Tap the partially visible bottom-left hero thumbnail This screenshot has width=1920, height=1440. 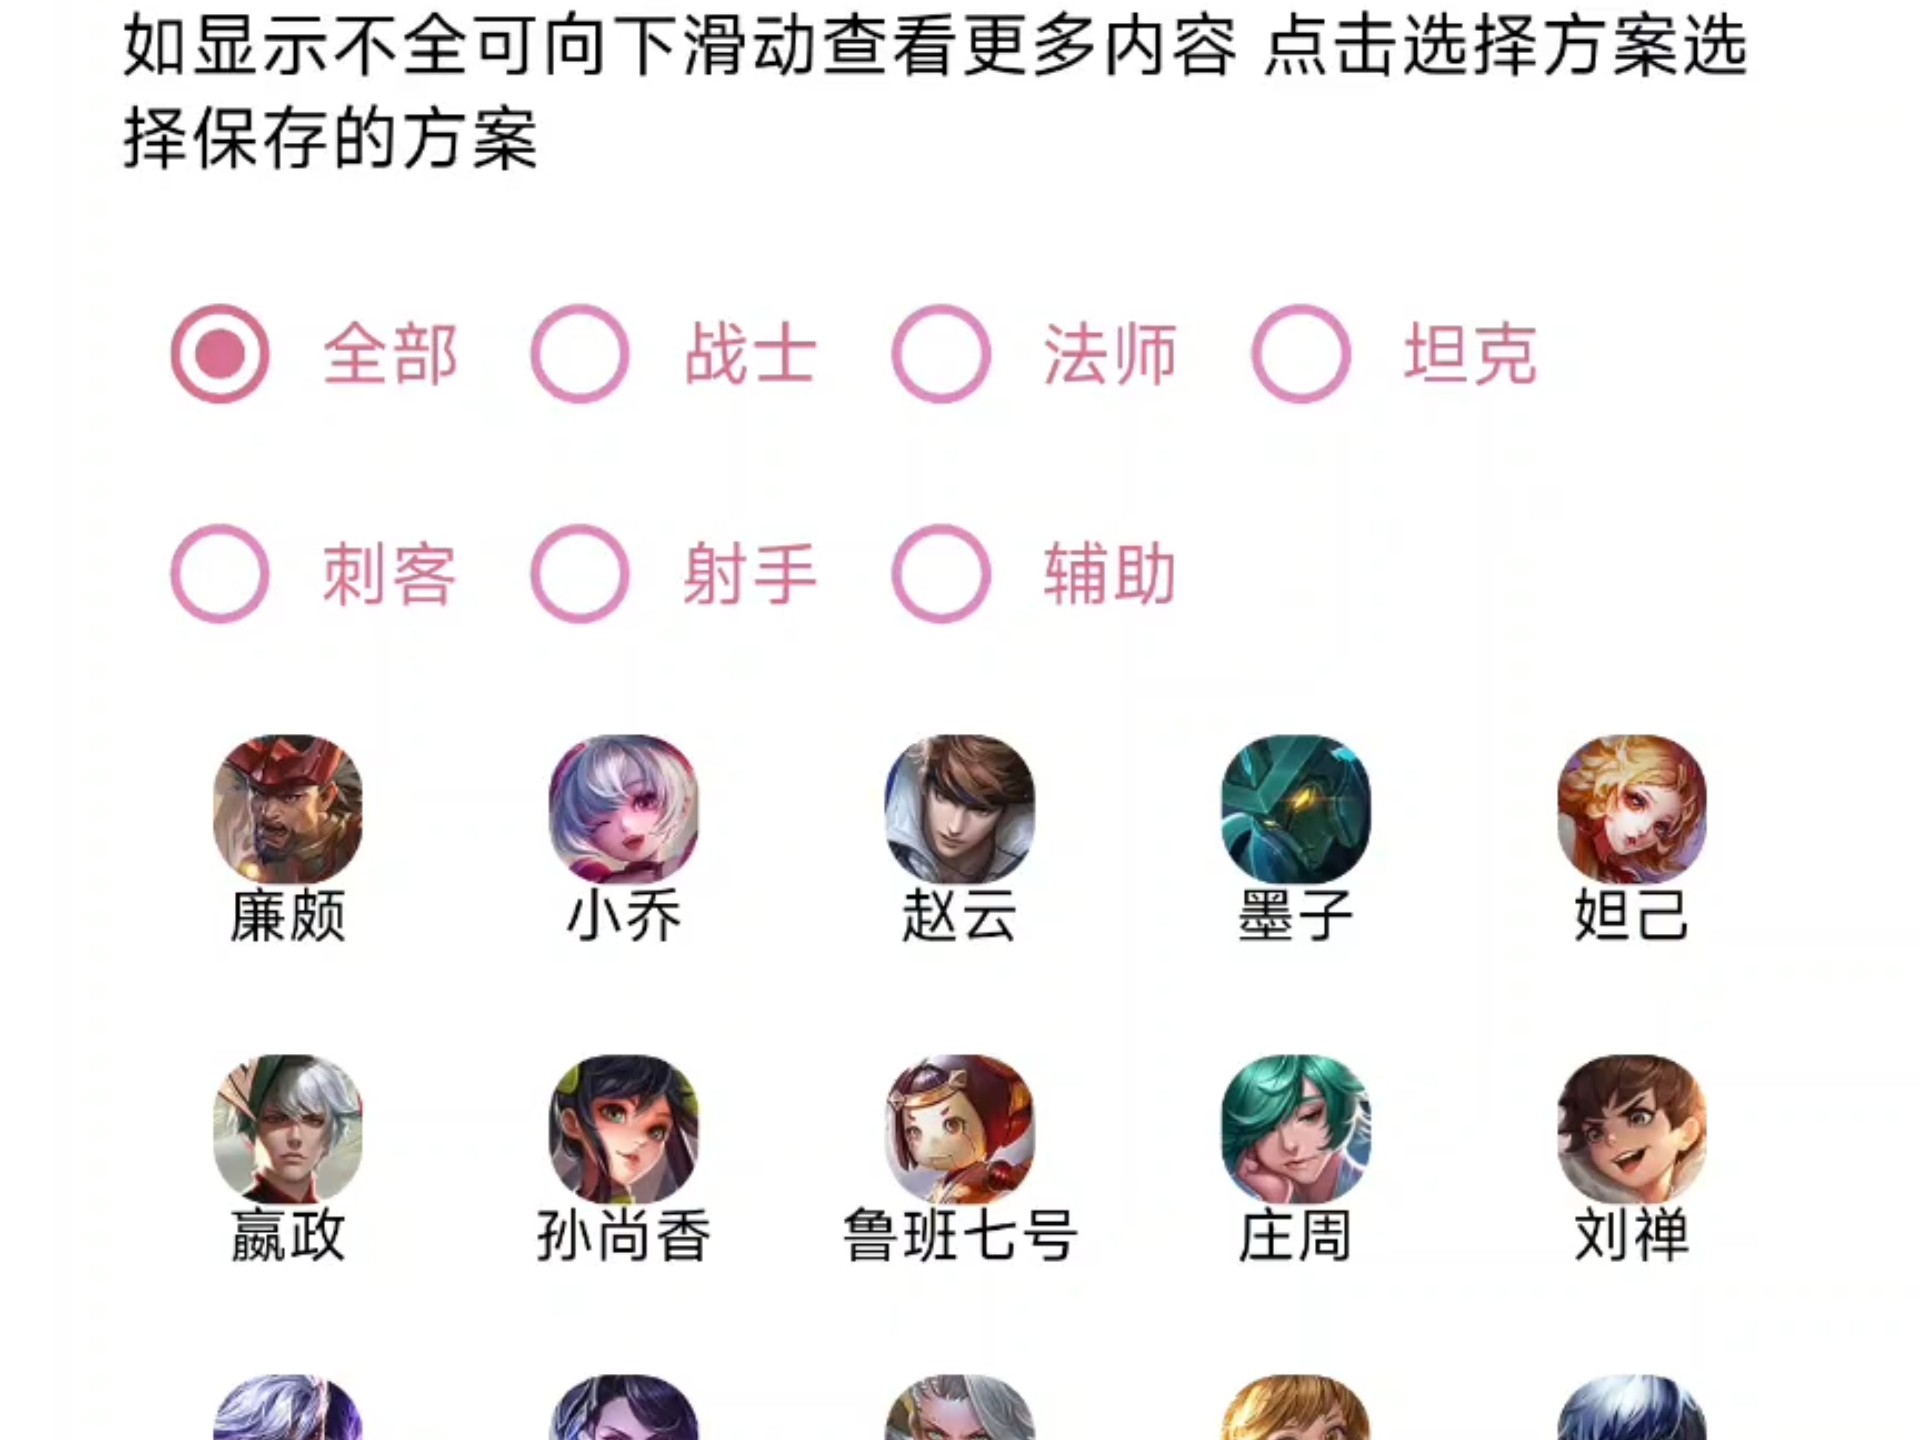click(288, 1408)
